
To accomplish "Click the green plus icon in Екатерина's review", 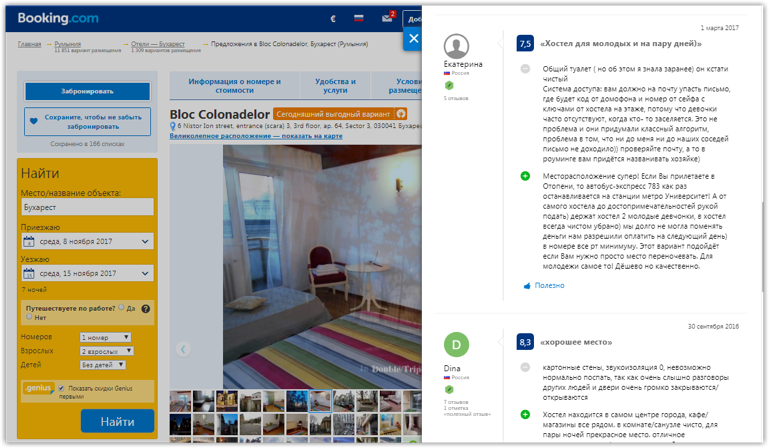I will (x=525, y=176).
